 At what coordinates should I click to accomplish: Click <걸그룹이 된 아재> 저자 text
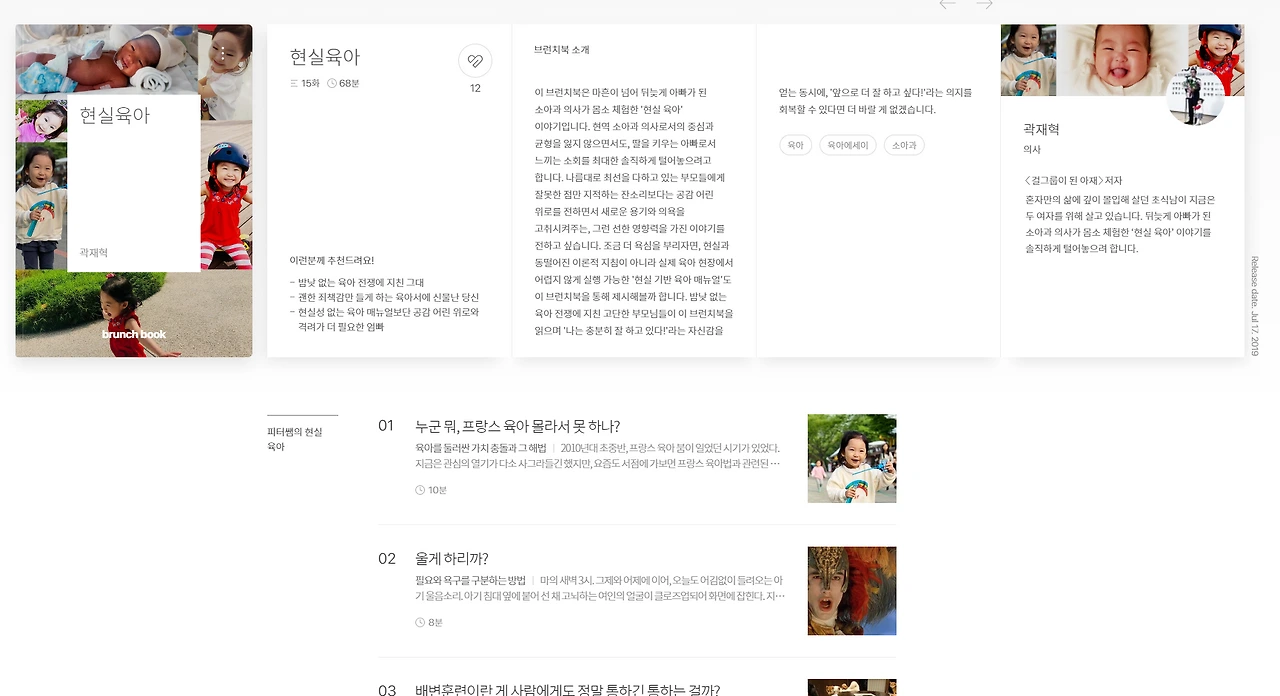(1073, 181)
